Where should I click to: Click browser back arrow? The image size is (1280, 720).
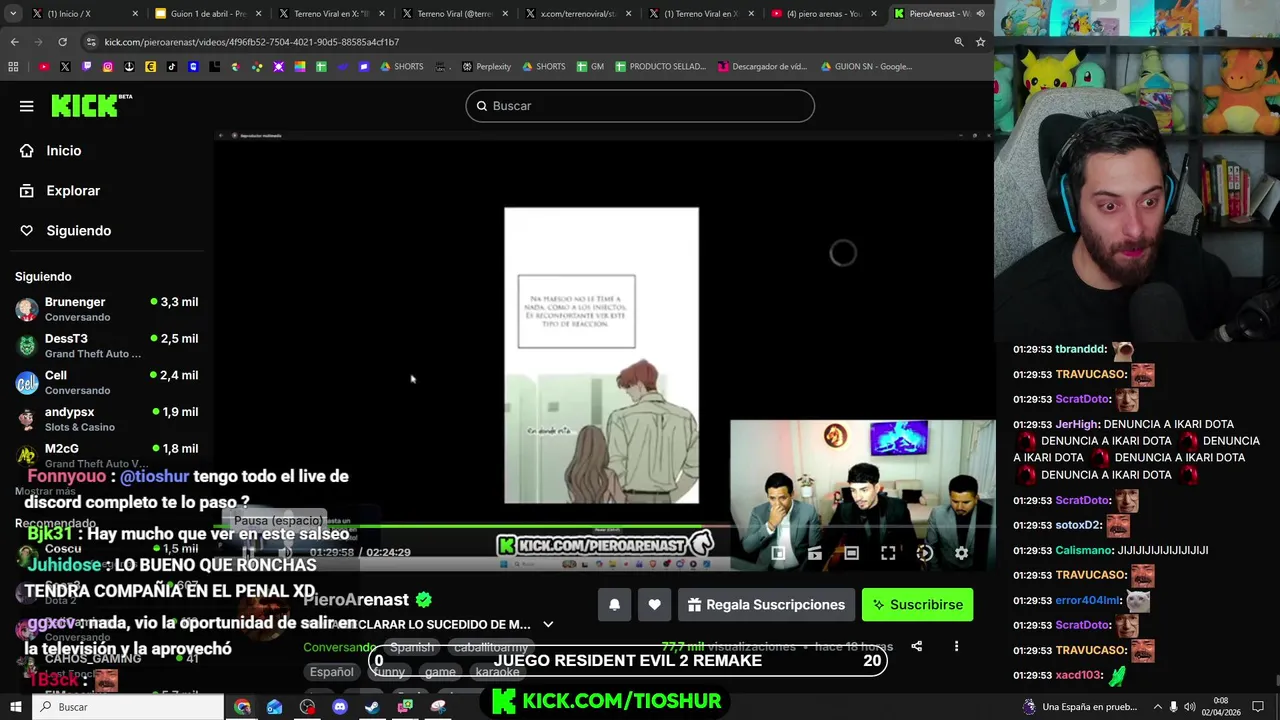(x=14, y=42)
